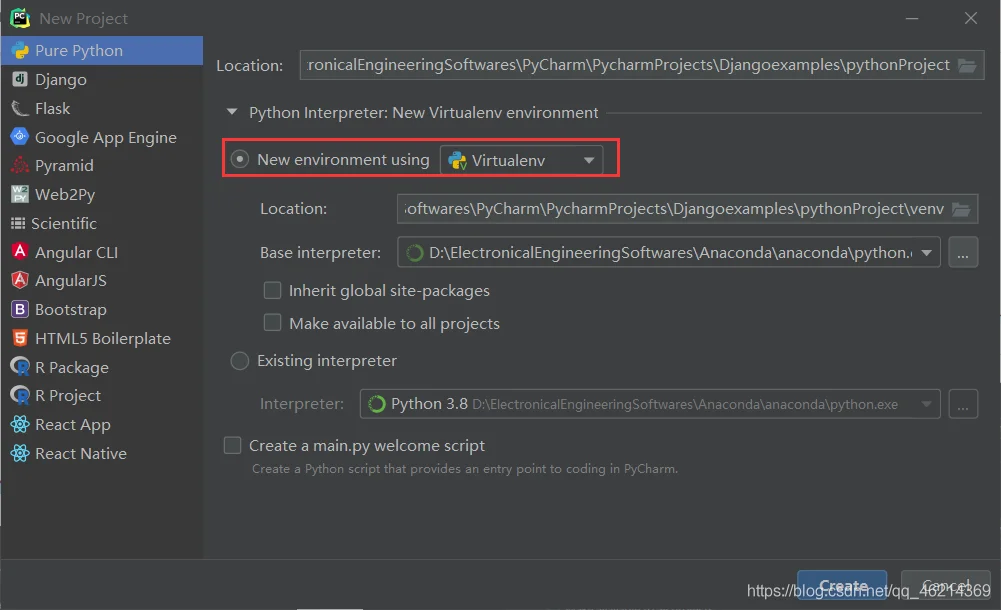The image size is (1001, 610).
Task: Choose Bootstrap project type
Action: 102,309
